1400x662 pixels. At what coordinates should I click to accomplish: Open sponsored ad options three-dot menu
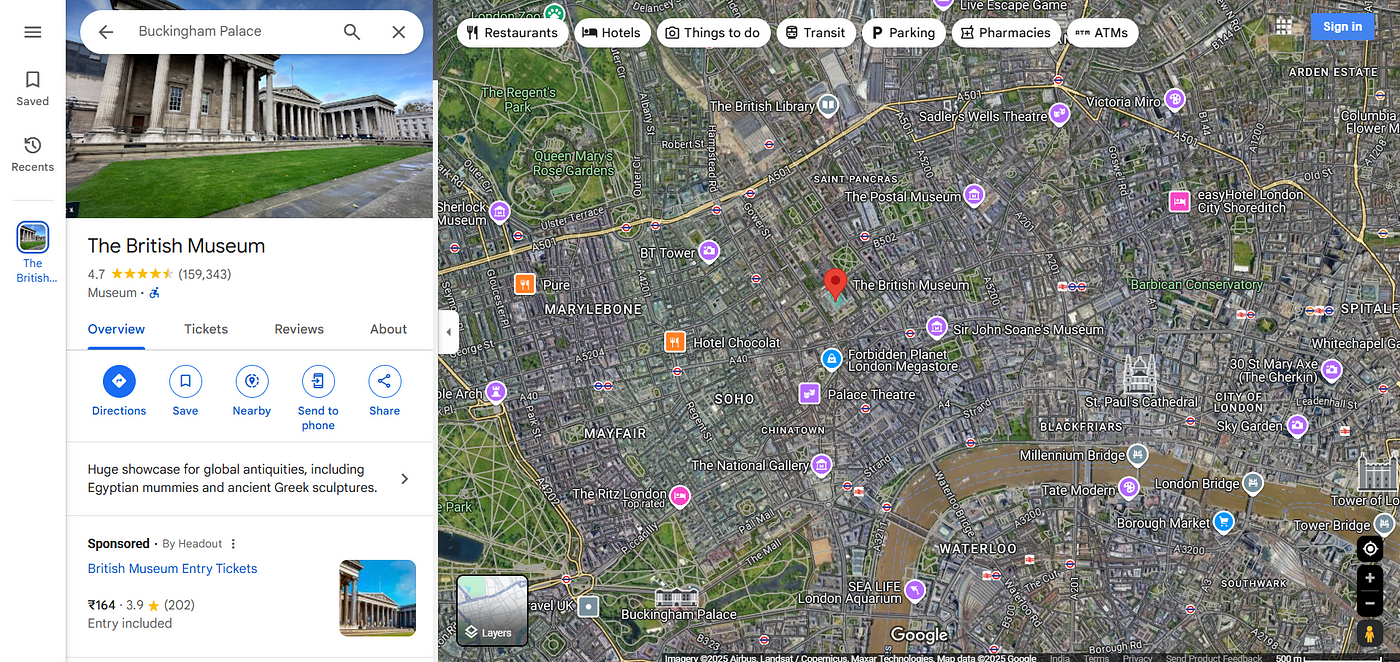coord(233,544)
